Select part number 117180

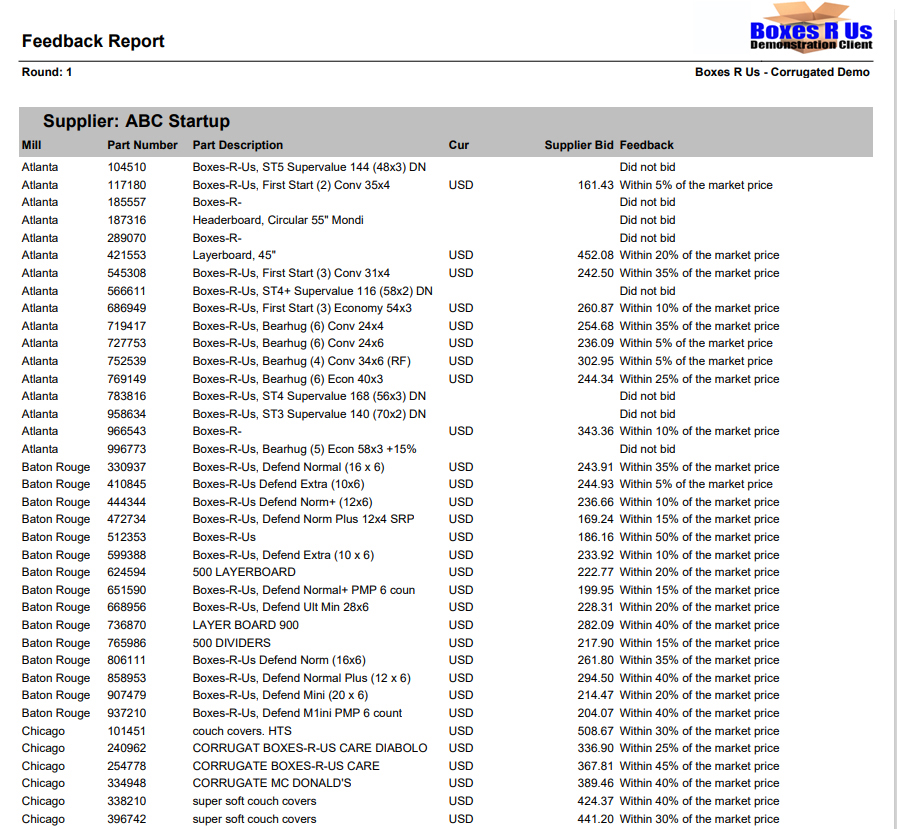[127, 185]
